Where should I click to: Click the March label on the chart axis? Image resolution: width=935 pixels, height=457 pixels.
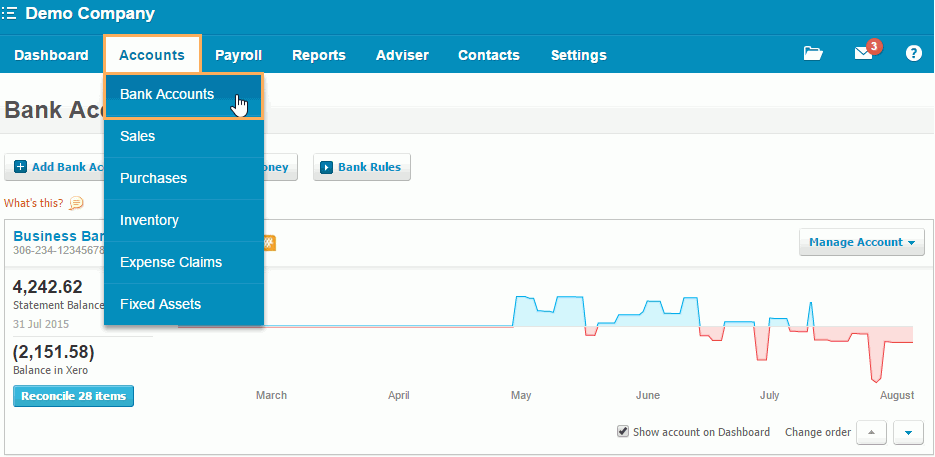coord(271,395)
